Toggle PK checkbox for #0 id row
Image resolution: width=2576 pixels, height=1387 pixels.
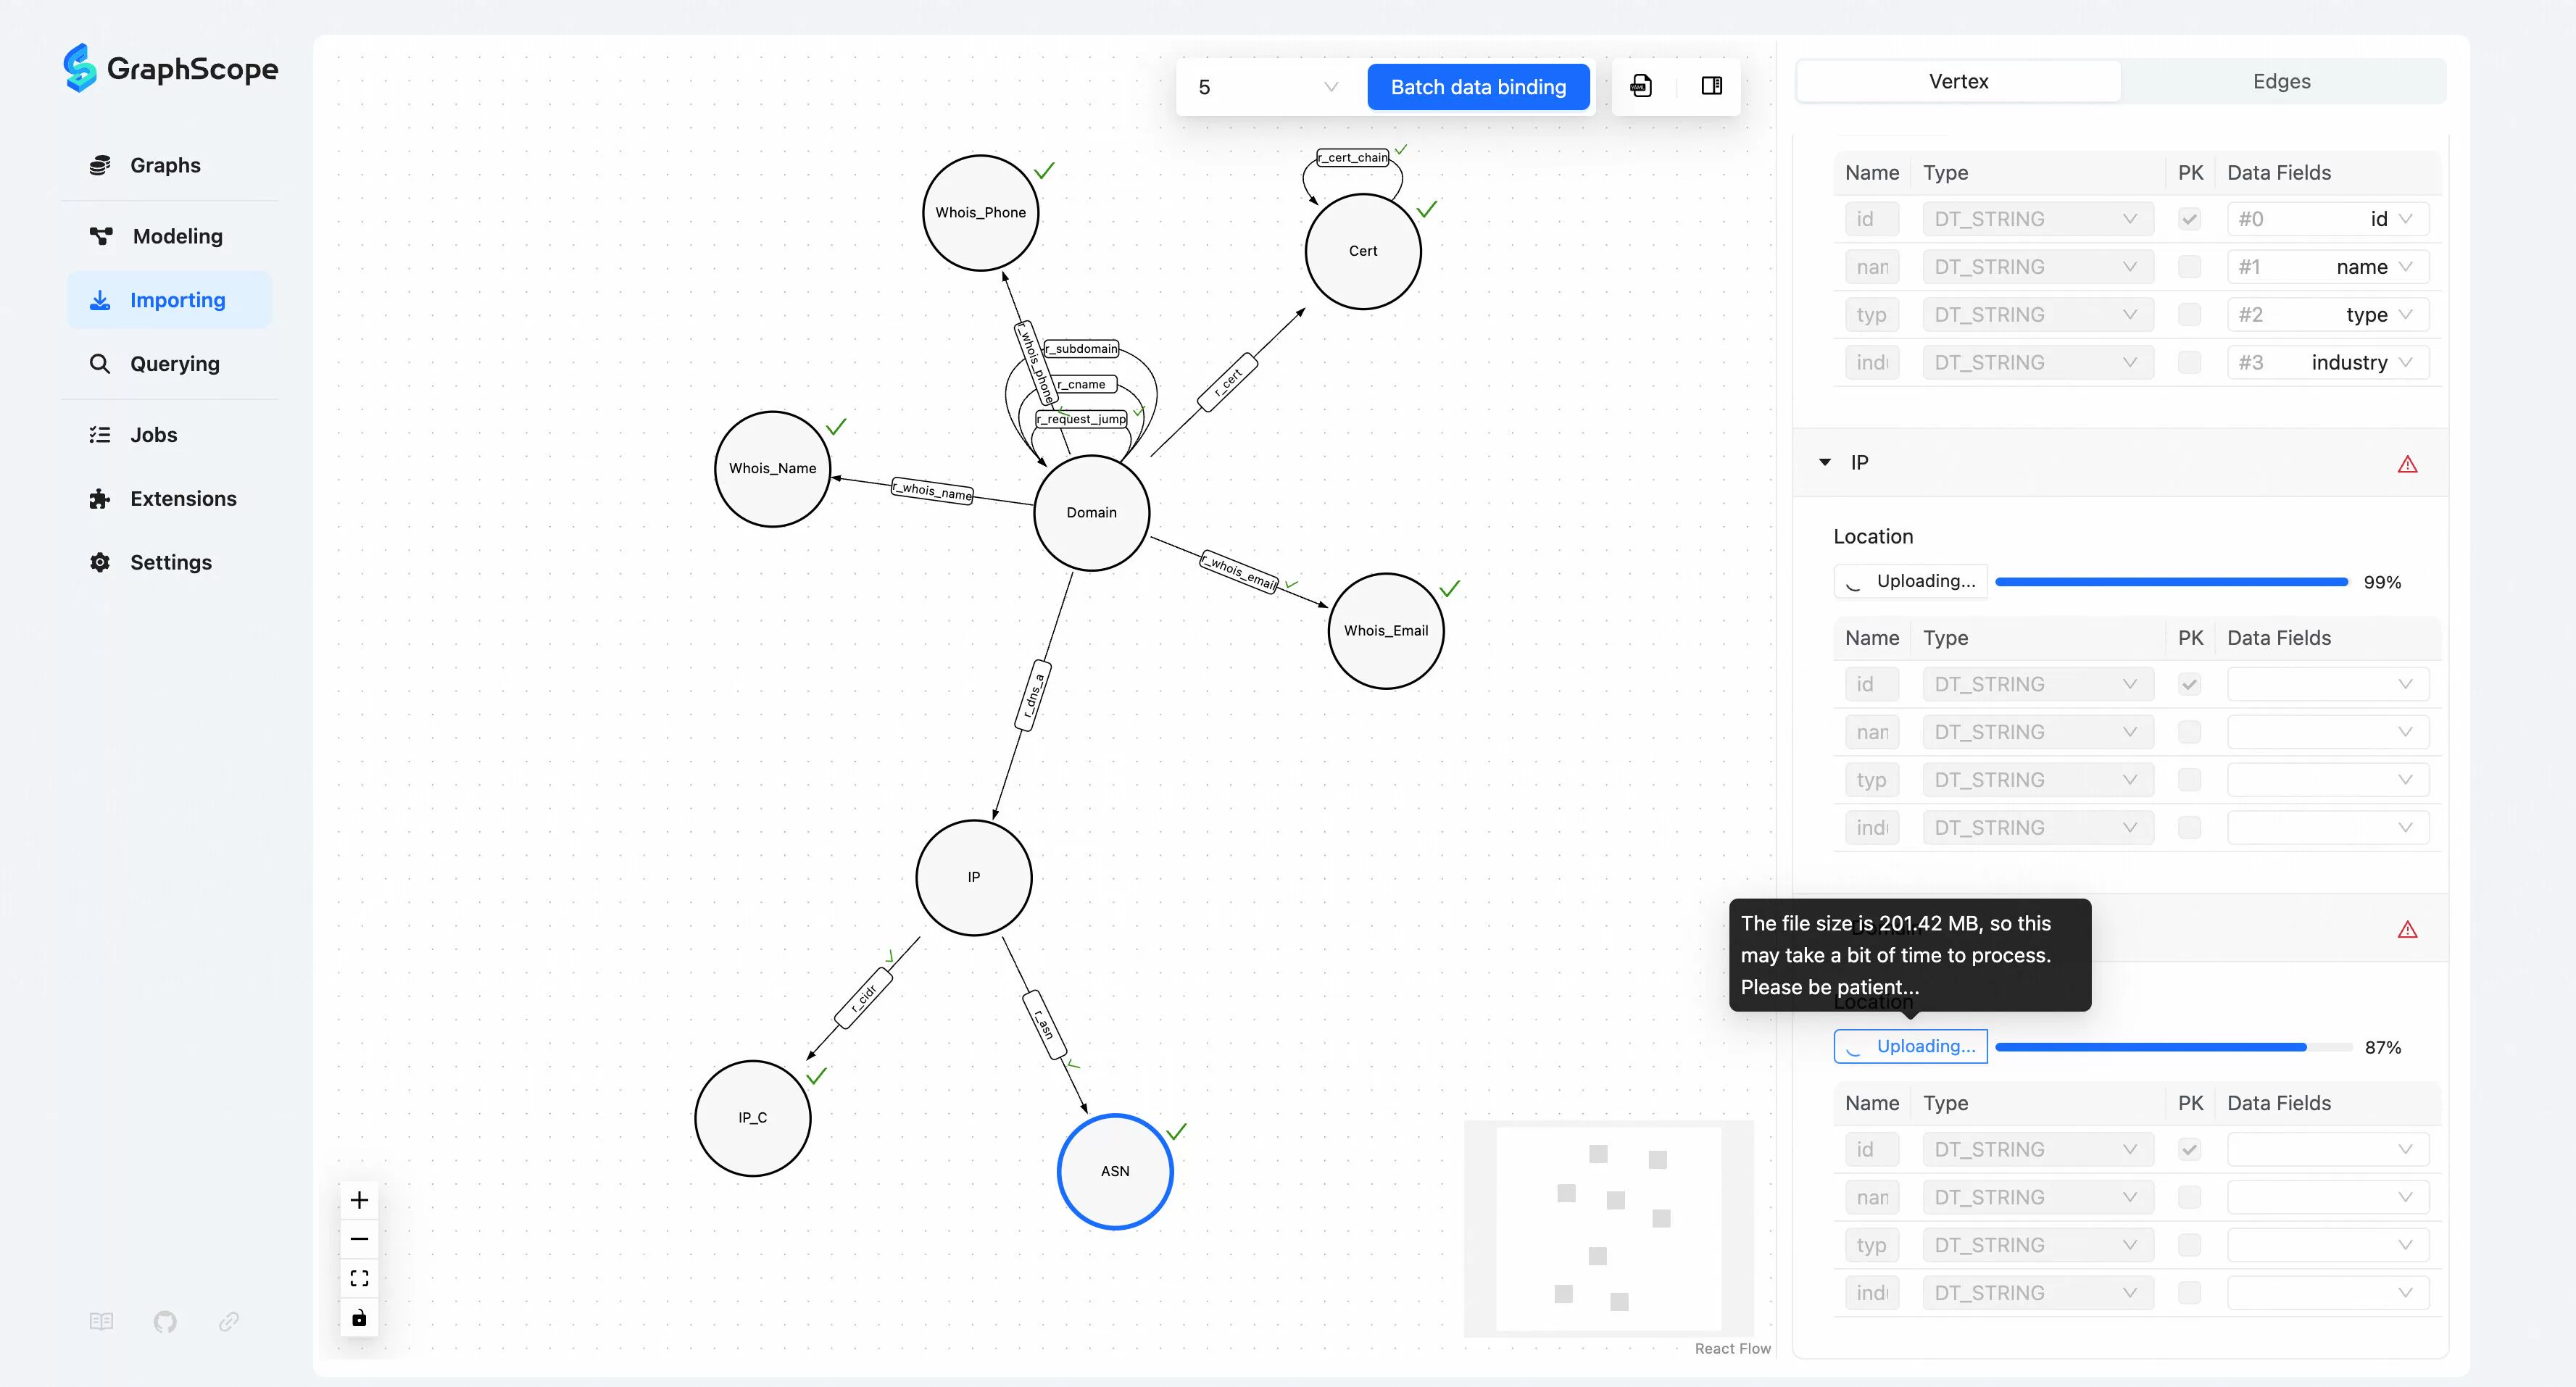tap(2189, 219)
